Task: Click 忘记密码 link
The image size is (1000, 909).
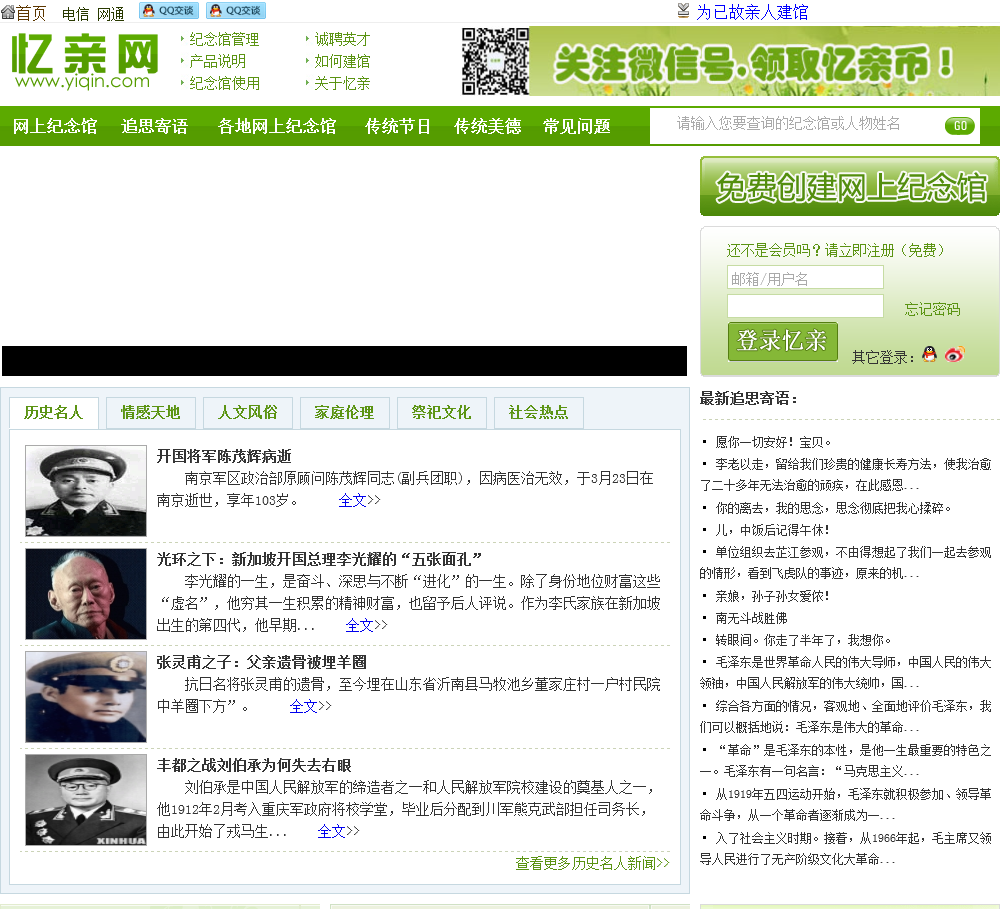Action: tap(932, 309)
